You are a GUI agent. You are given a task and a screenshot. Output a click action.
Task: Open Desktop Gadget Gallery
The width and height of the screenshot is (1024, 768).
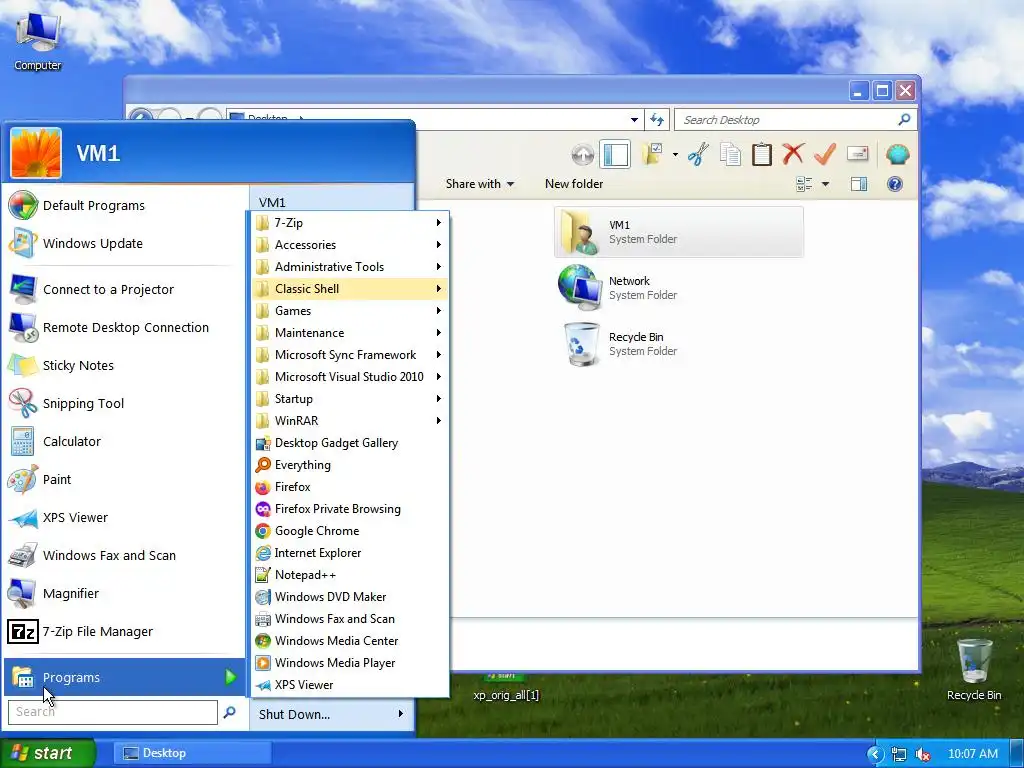point(350,443)
